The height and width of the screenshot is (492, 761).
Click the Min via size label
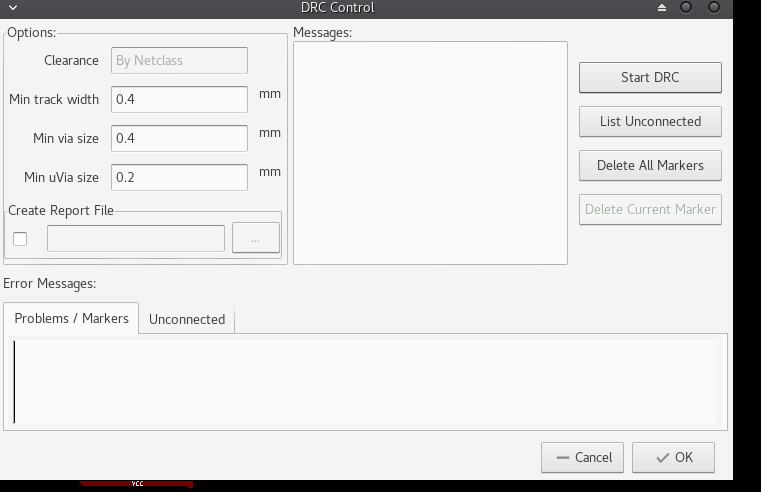tap(66, 138)
